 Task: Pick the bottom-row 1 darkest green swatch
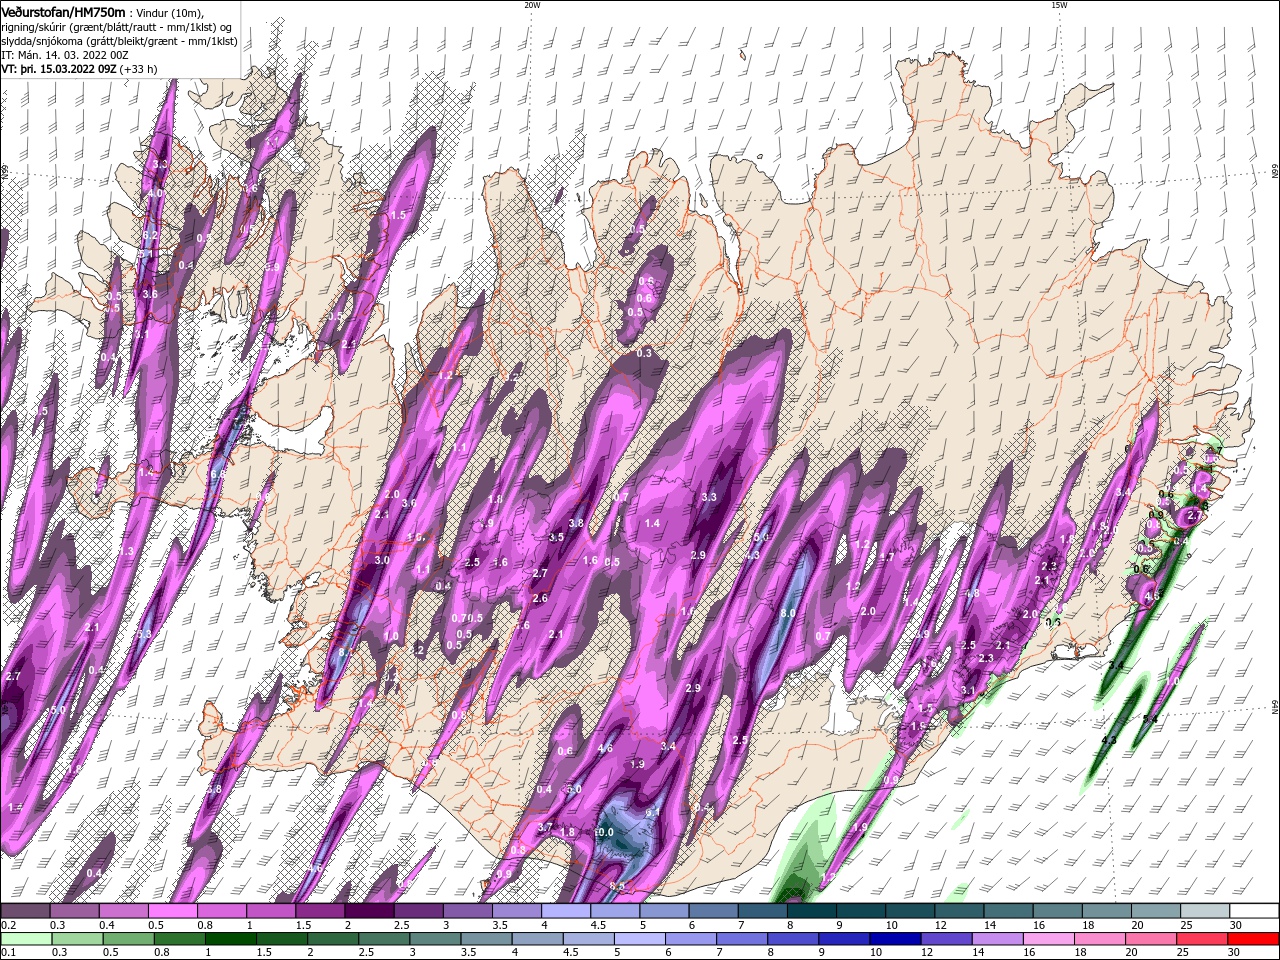pos(230,939)
